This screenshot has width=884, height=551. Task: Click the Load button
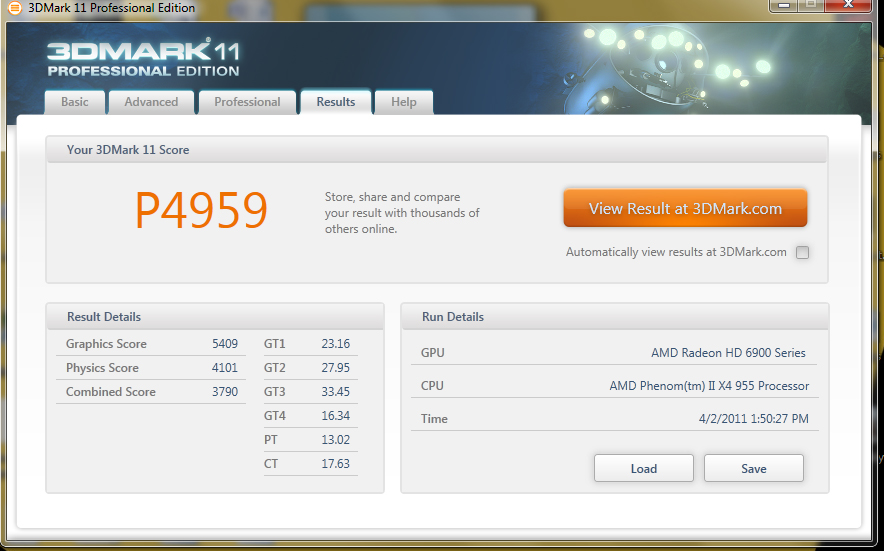click(644, 468)
